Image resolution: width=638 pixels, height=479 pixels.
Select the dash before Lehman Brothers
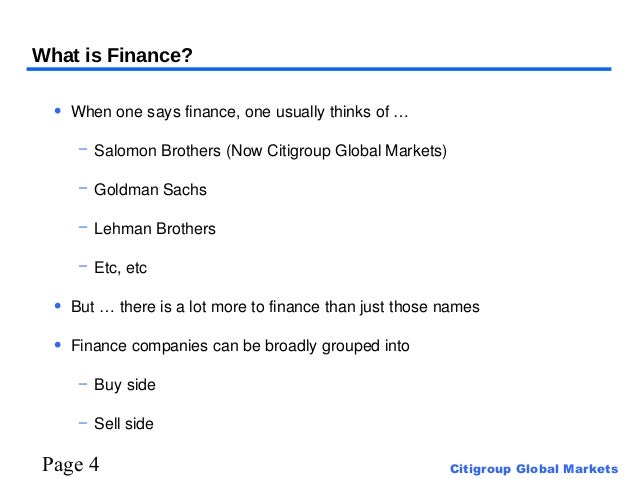coord(83,227)
